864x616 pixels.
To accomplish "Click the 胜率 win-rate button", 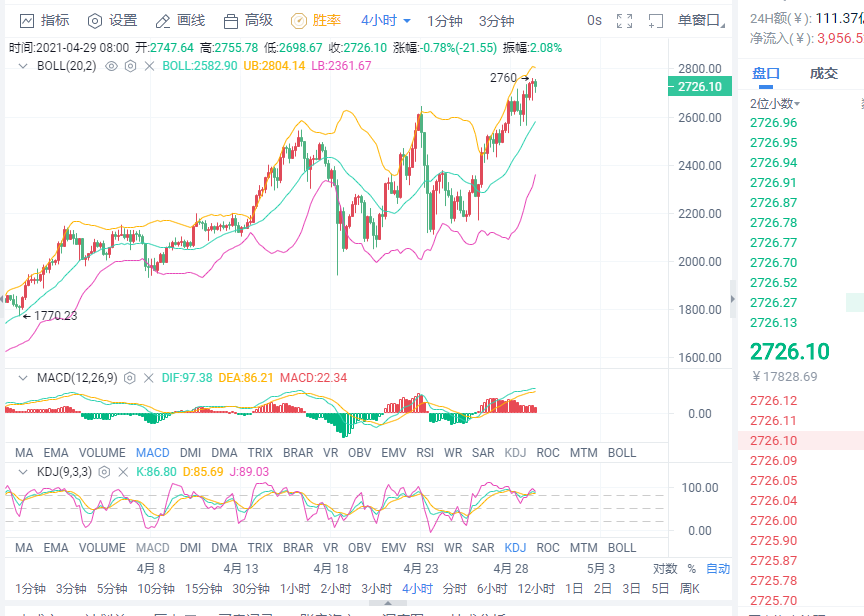I will point(316,20).
